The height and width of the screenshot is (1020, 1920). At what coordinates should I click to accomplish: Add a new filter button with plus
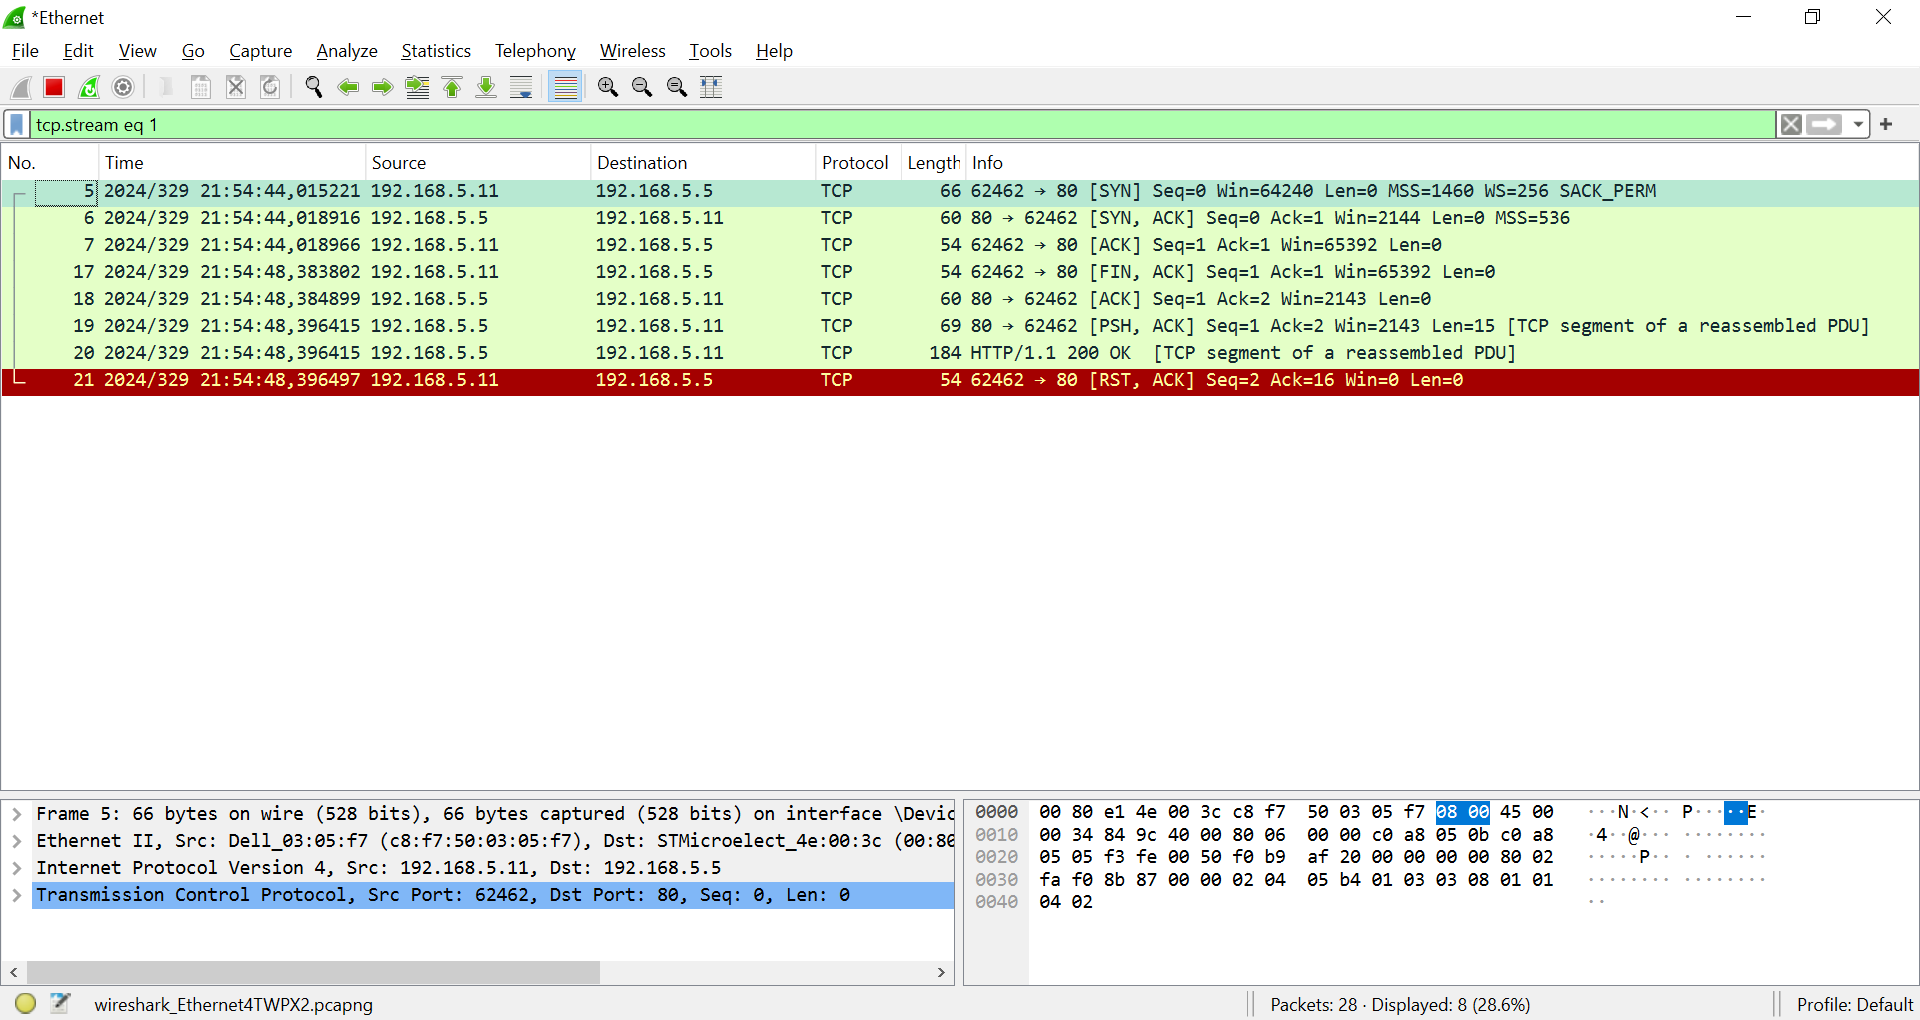tap(1887, 124)
